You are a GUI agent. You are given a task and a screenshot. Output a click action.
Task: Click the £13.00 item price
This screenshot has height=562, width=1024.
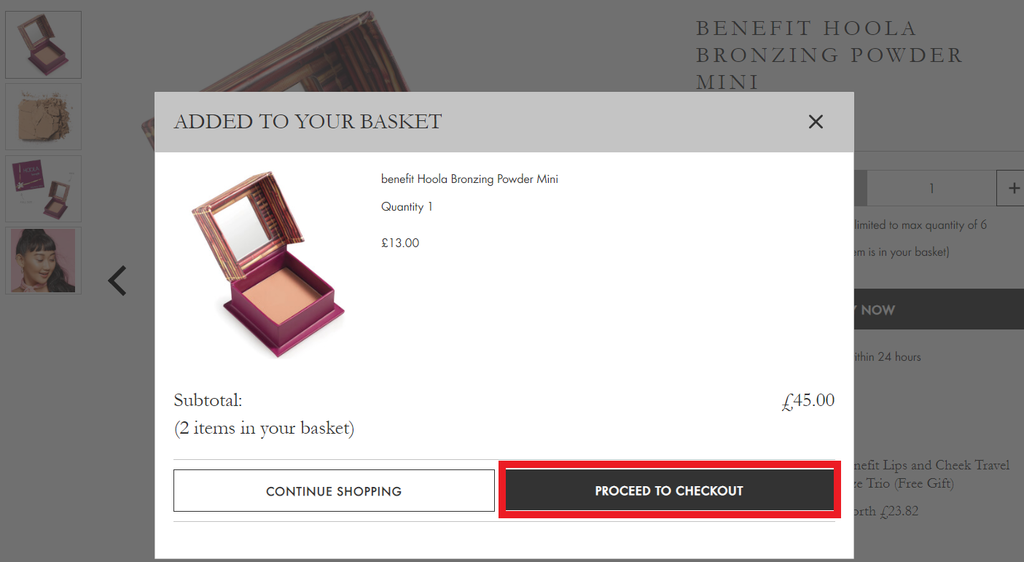click(x=400, y=243)
